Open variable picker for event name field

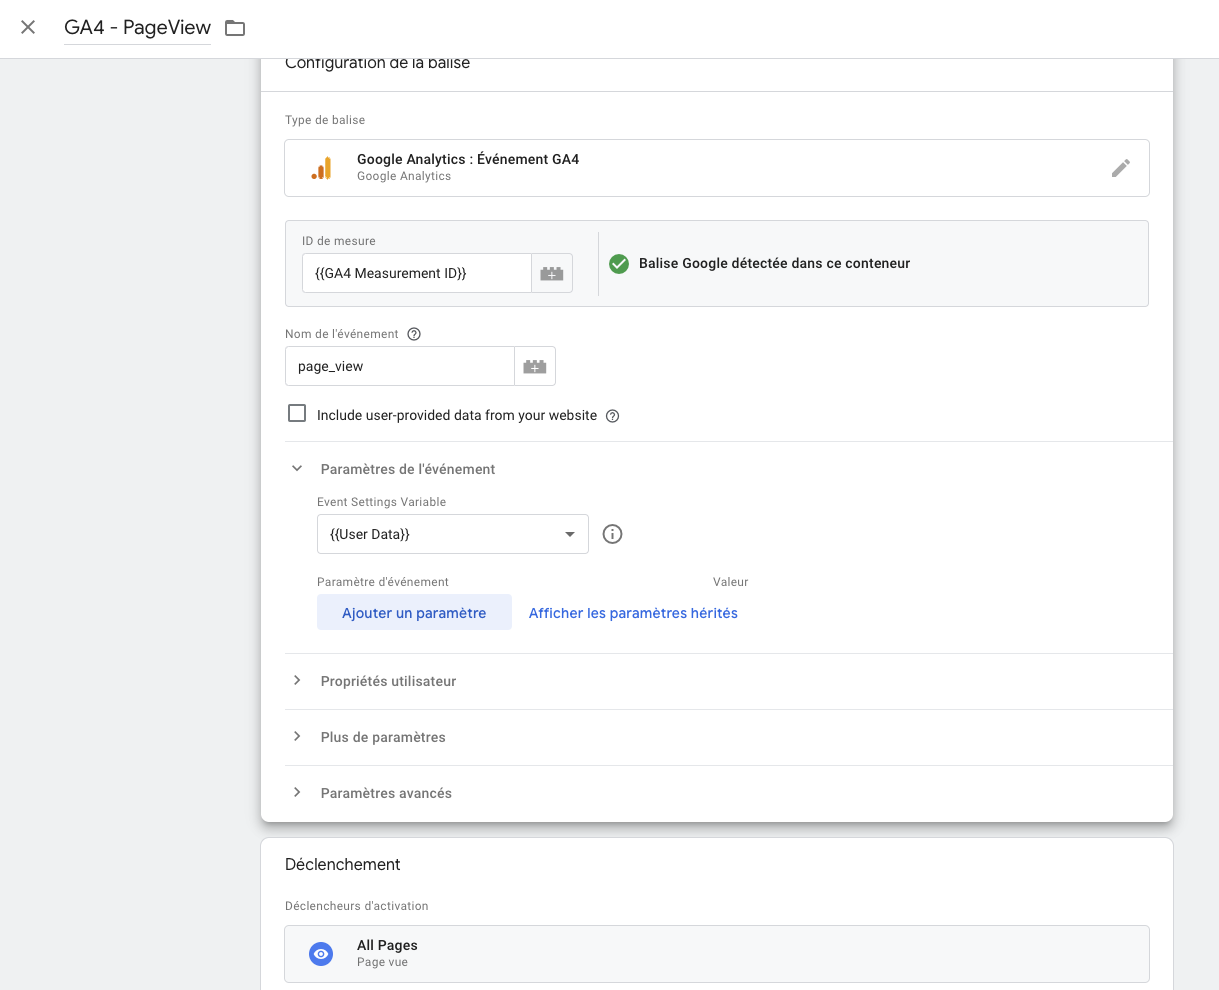coord(535,366)
